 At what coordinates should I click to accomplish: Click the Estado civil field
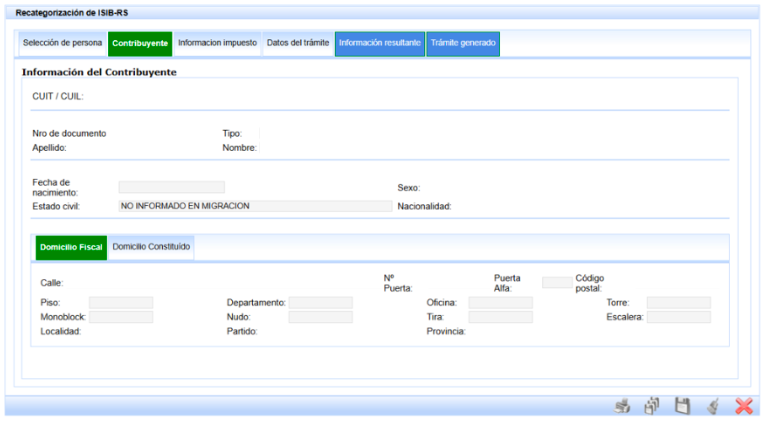[254, 206]
